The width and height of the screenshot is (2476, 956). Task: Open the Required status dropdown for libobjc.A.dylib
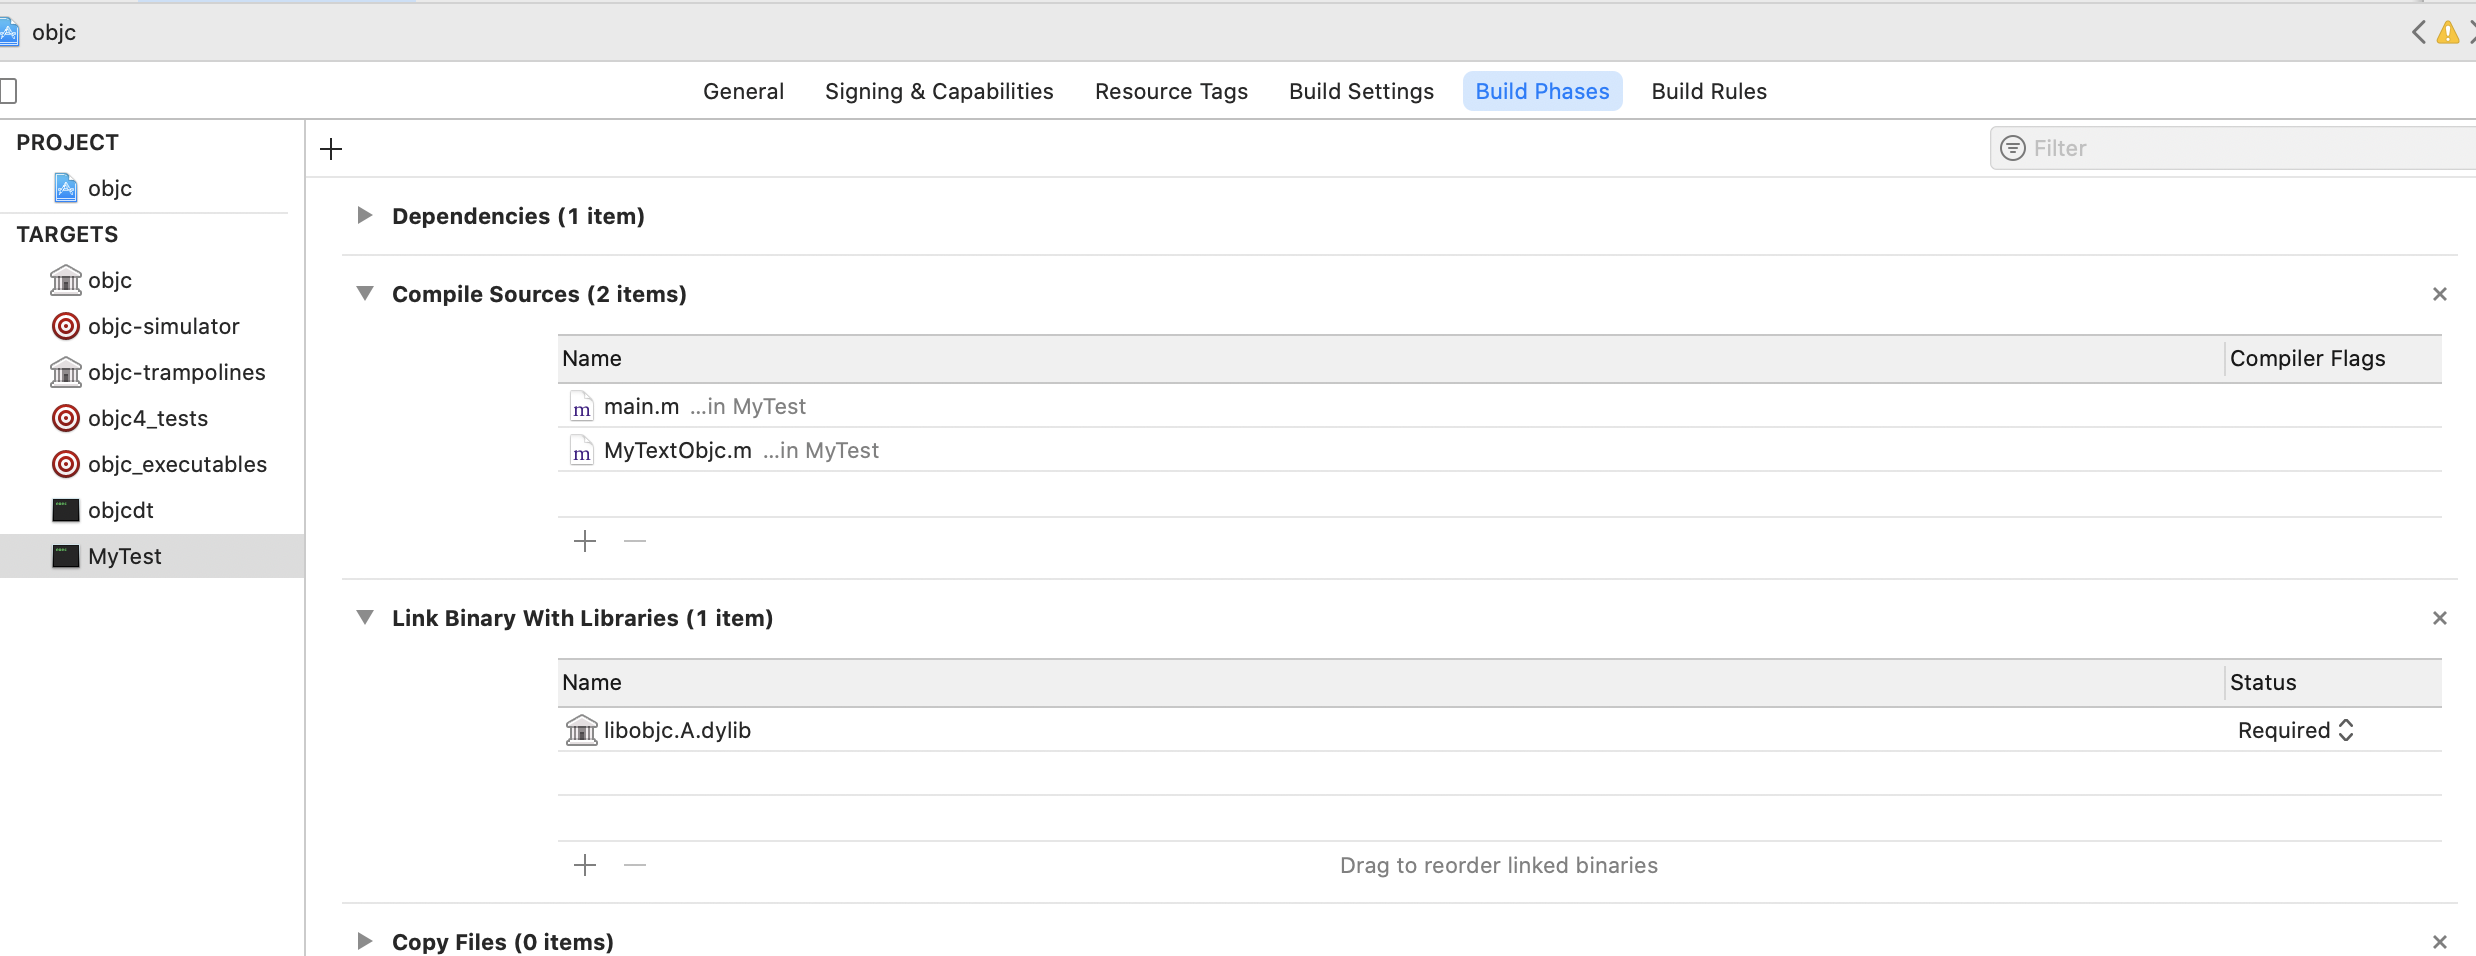click(x=2296, y=731)
